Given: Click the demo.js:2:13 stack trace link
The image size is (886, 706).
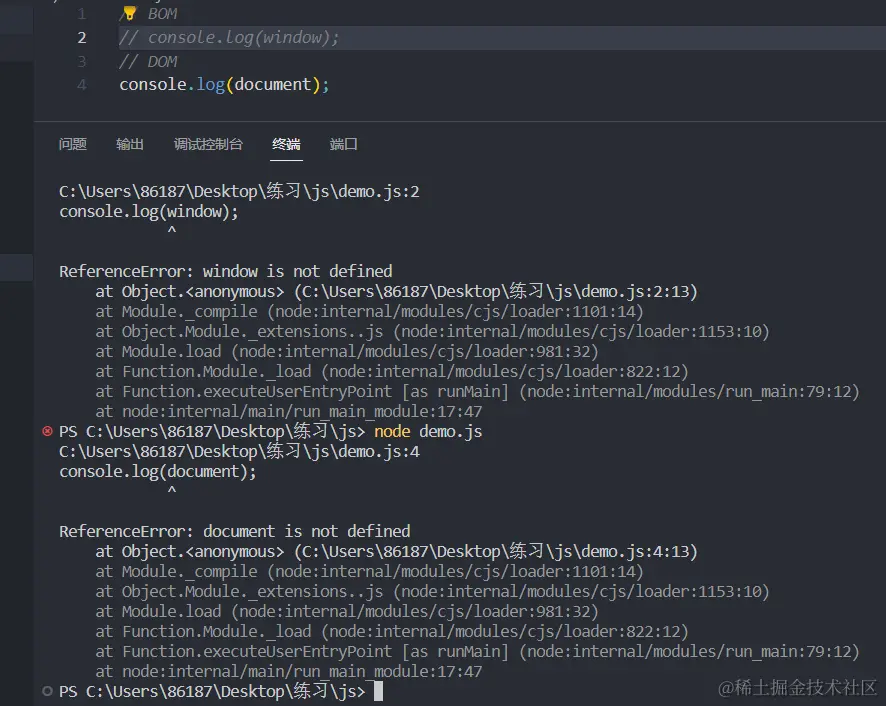Looking at the screenshot, I should [495, 292].
